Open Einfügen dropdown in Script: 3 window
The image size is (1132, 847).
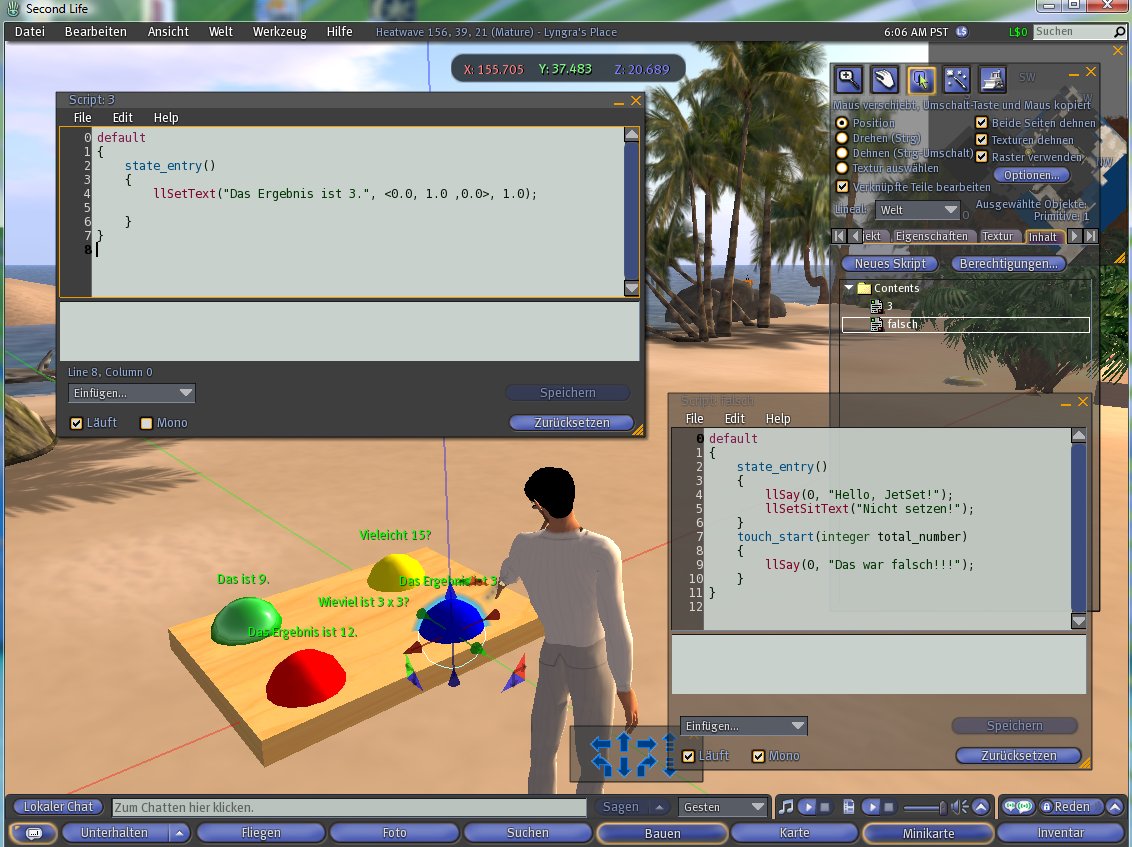coord(131,393)
